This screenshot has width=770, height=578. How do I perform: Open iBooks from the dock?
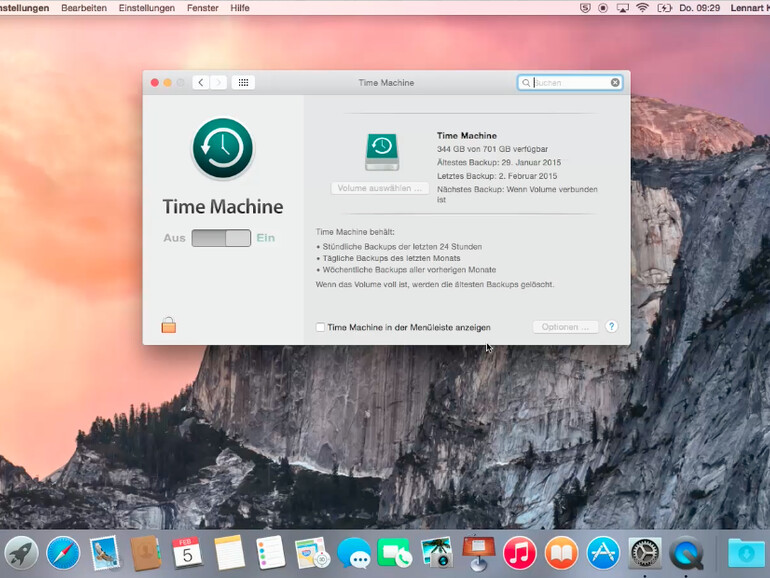[561, 553]
